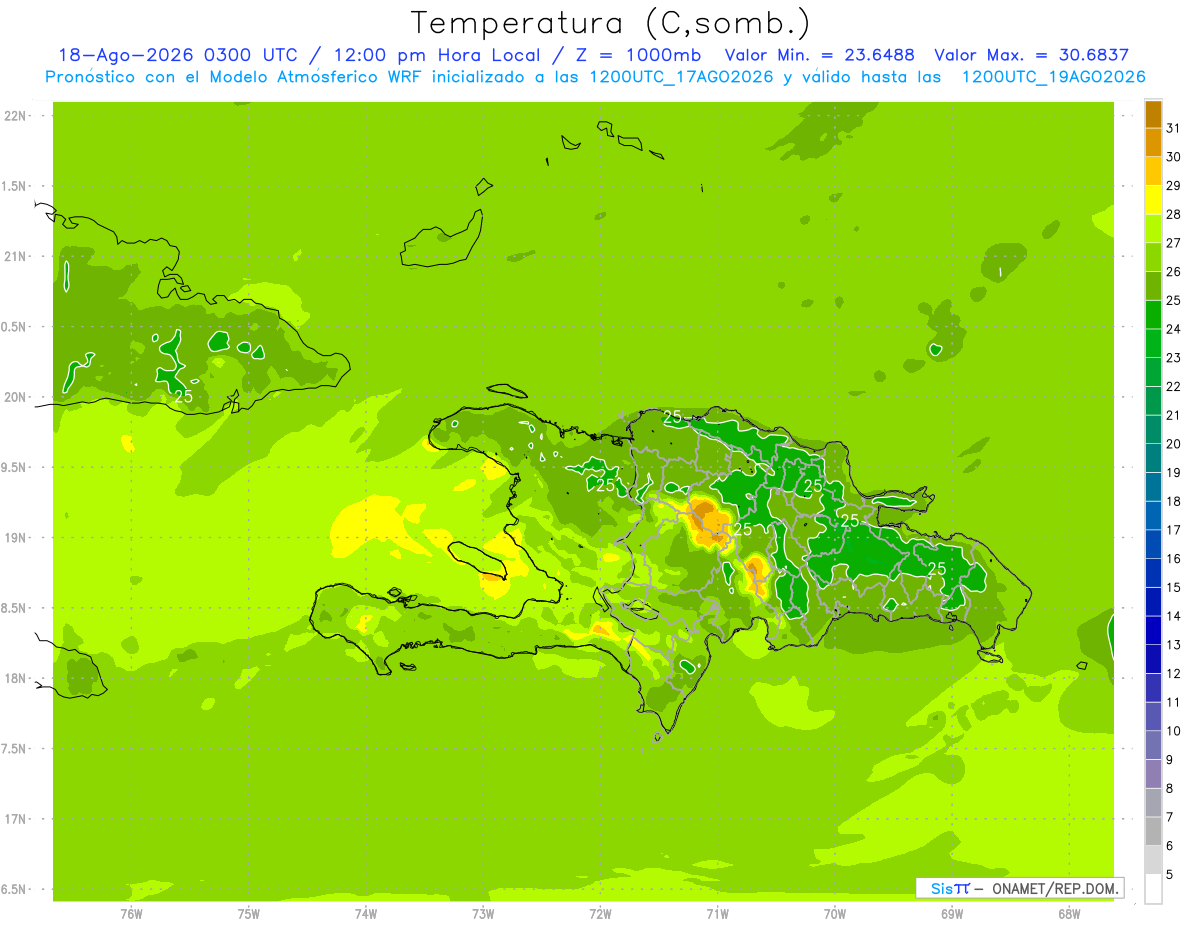Click the 74W longitude axis label
1200x927 pixels.
click(x=366, y=913)
